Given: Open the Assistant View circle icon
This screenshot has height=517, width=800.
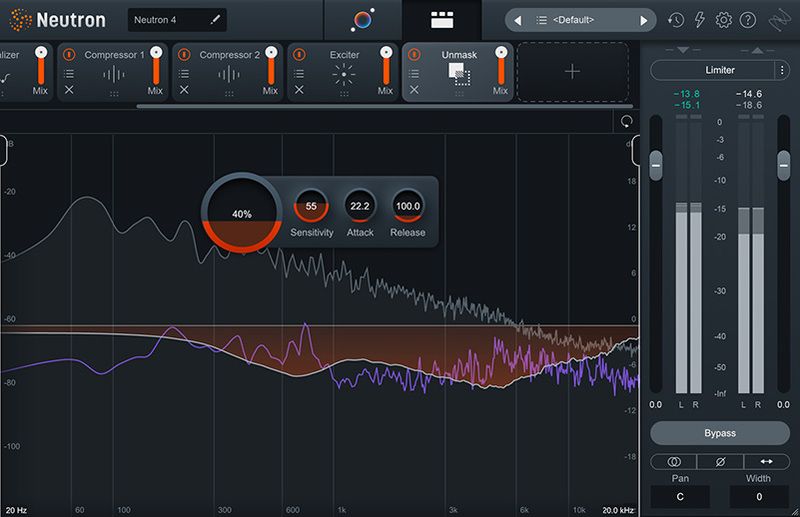Looking at the screenshot, I should (x=362, y=20).
